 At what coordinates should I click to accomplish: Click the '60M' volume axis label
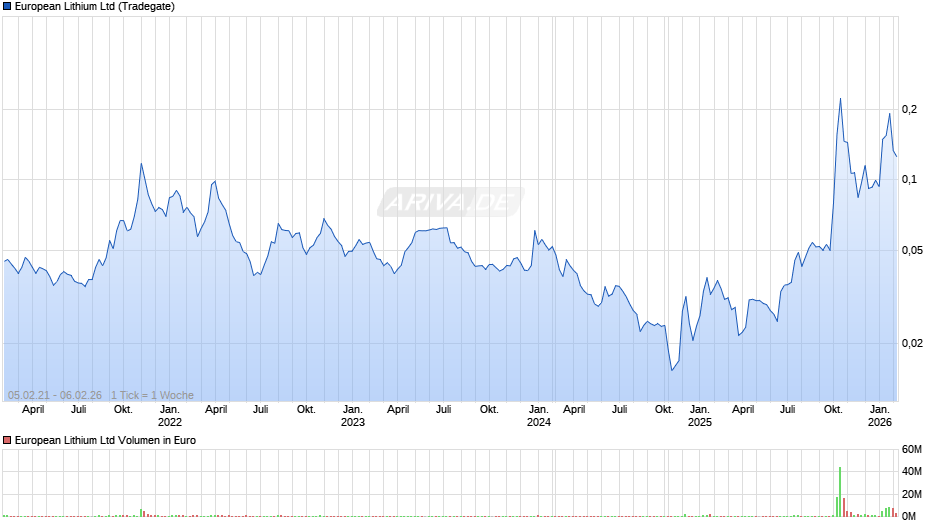coord(912,449)
